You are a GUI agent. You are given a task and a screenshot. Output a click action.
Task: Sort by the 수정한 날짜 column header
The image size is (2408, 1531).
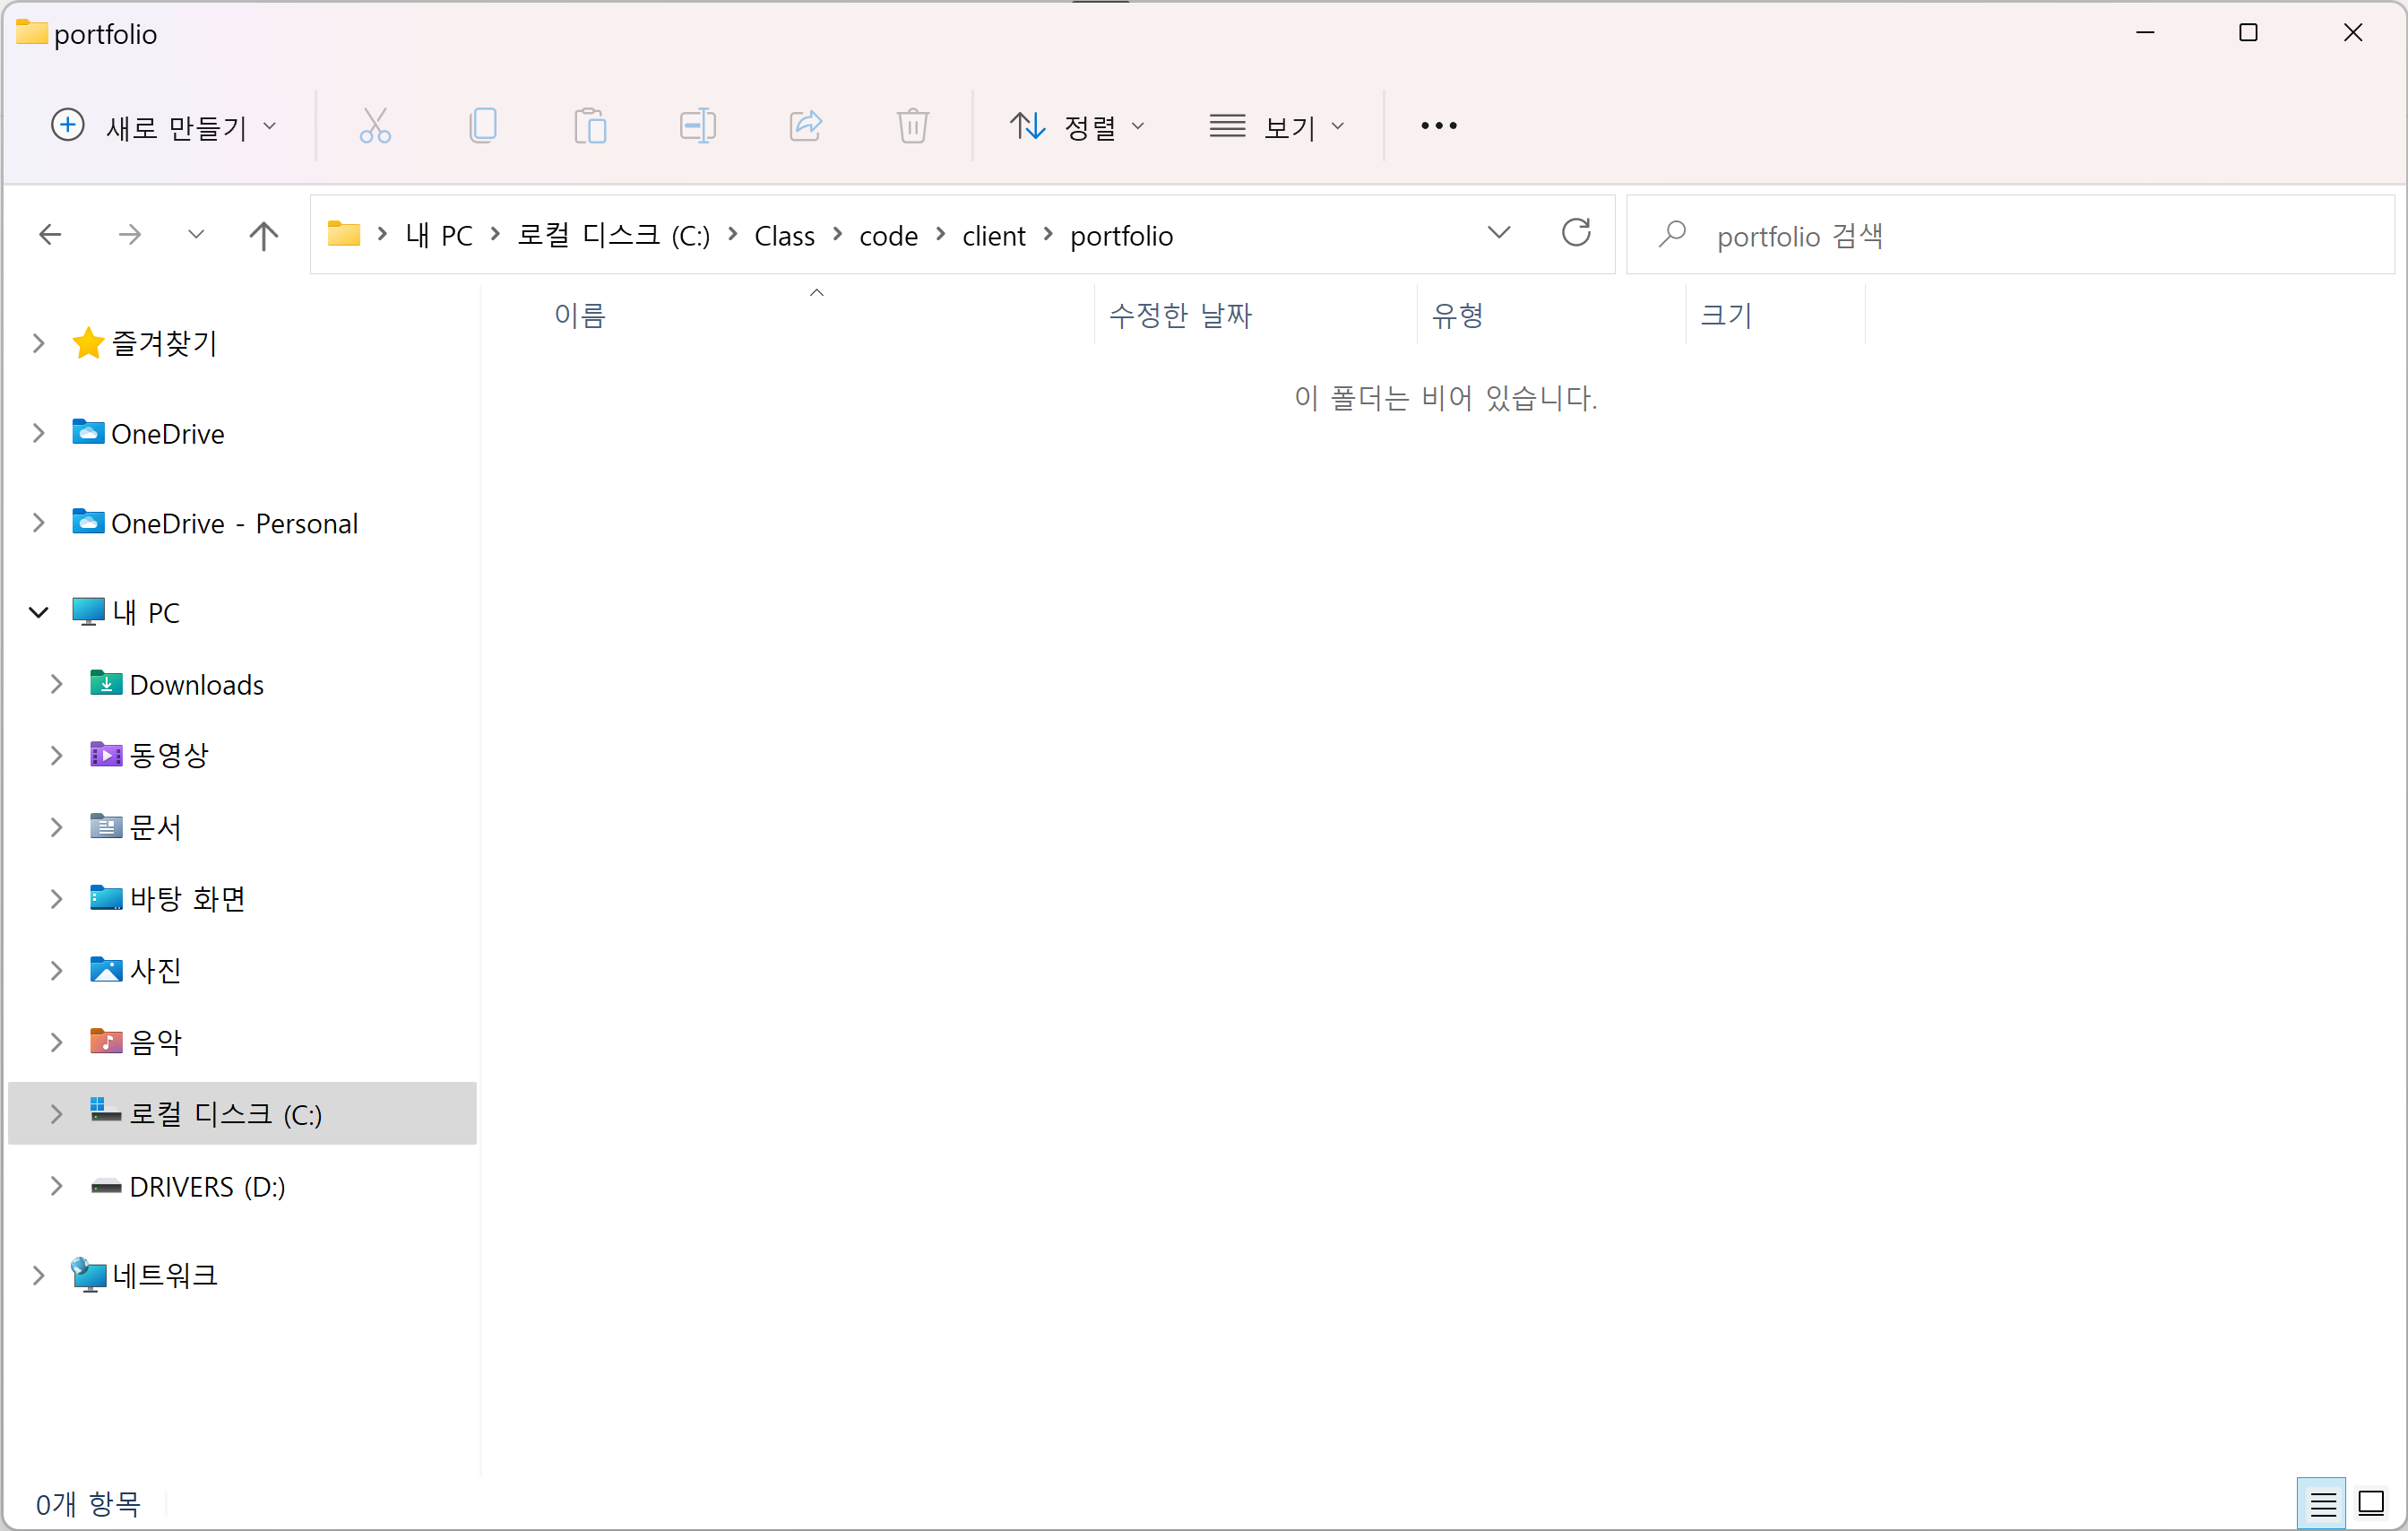(1180, 316)
